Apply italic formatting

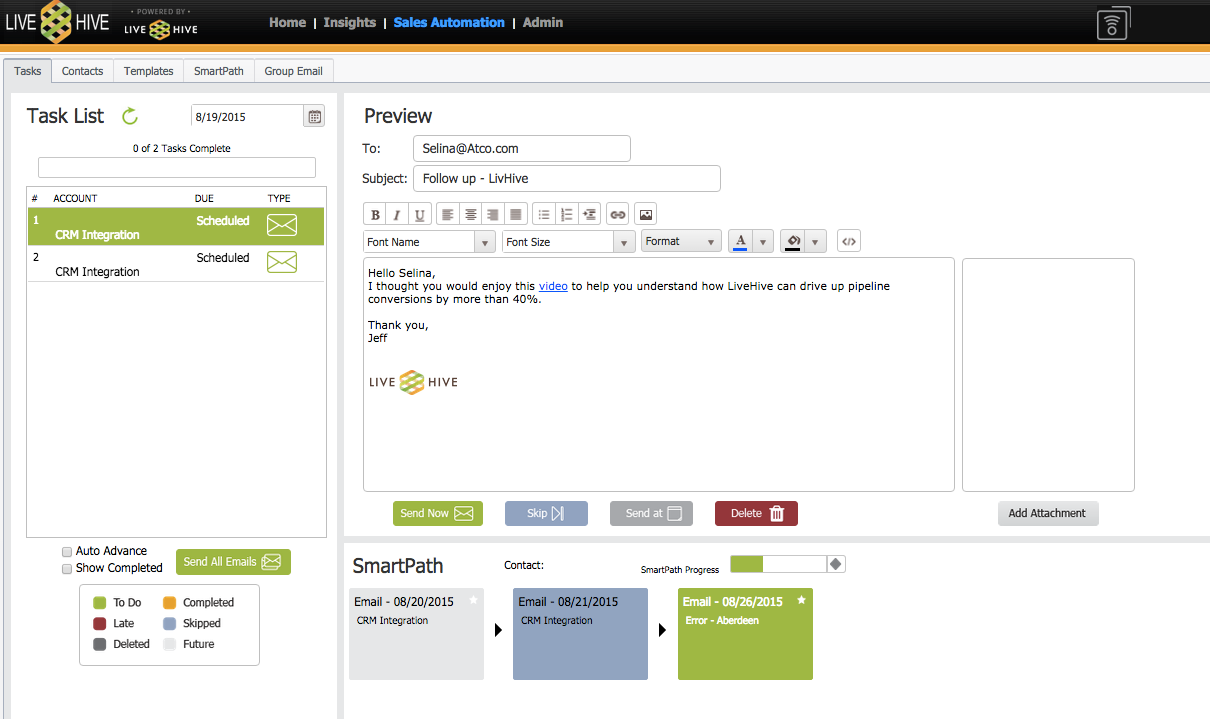tap(396, 213)
